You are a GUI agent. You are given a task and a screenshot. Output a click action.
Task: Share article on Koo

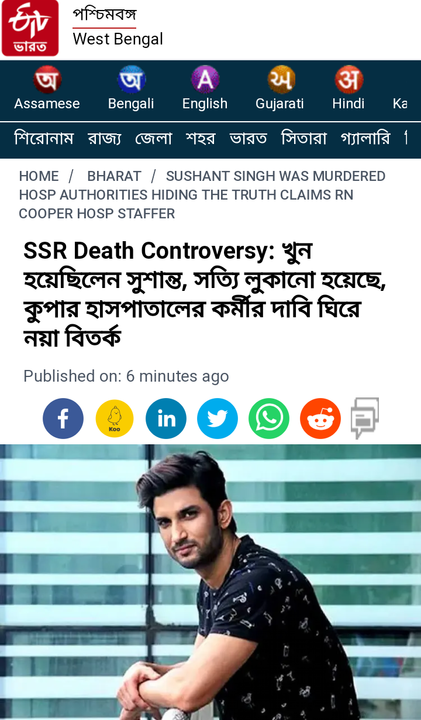(x=114, y=418)
